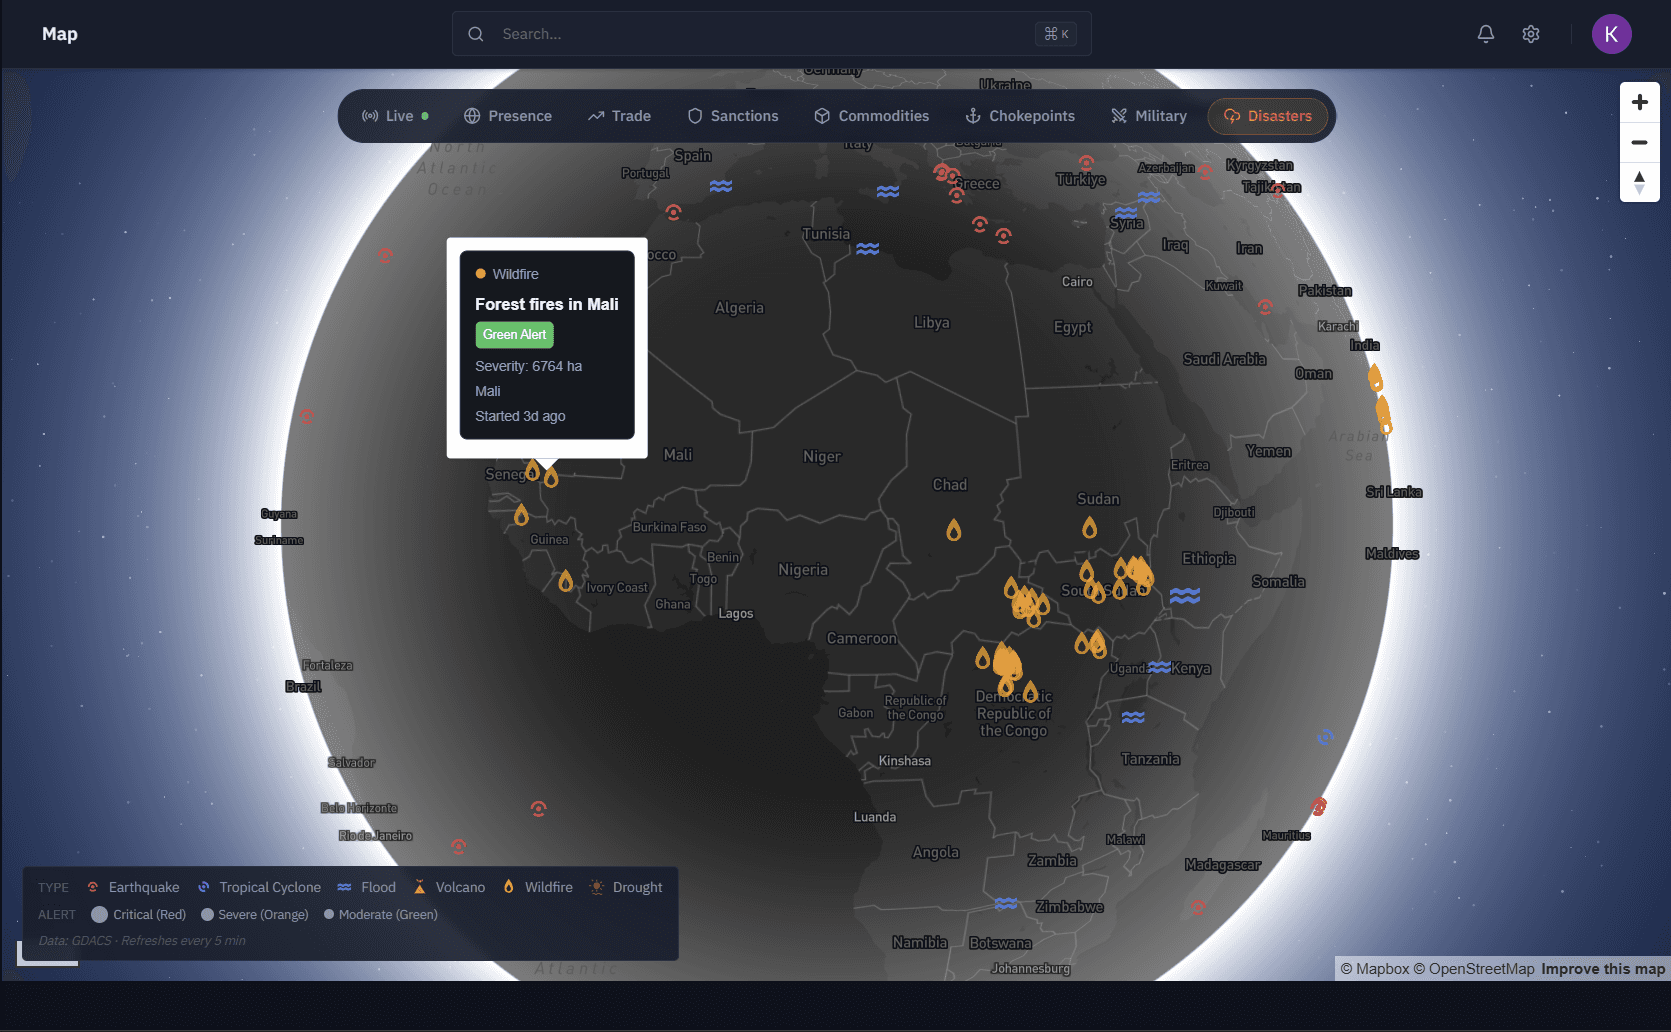This screenshot has width=1671, height=1032.
Task: Toggle the Critical (Red) alert filter
Action: 99,914
